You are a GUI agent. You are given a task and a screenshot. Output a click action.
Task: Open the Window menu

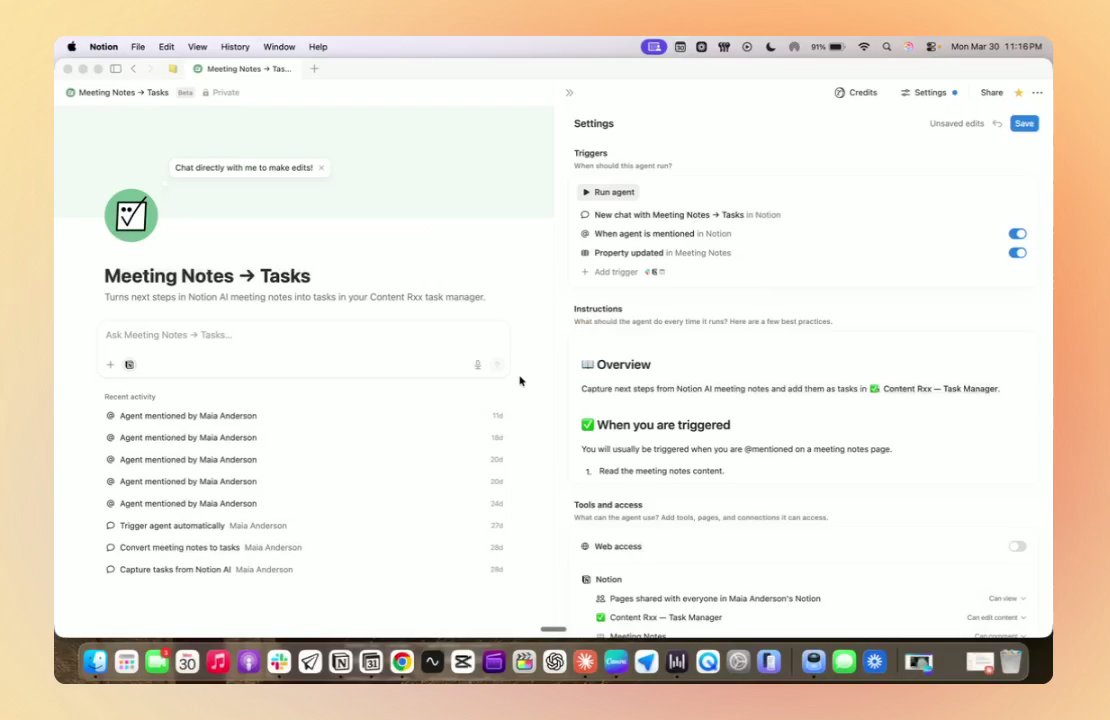279,47
